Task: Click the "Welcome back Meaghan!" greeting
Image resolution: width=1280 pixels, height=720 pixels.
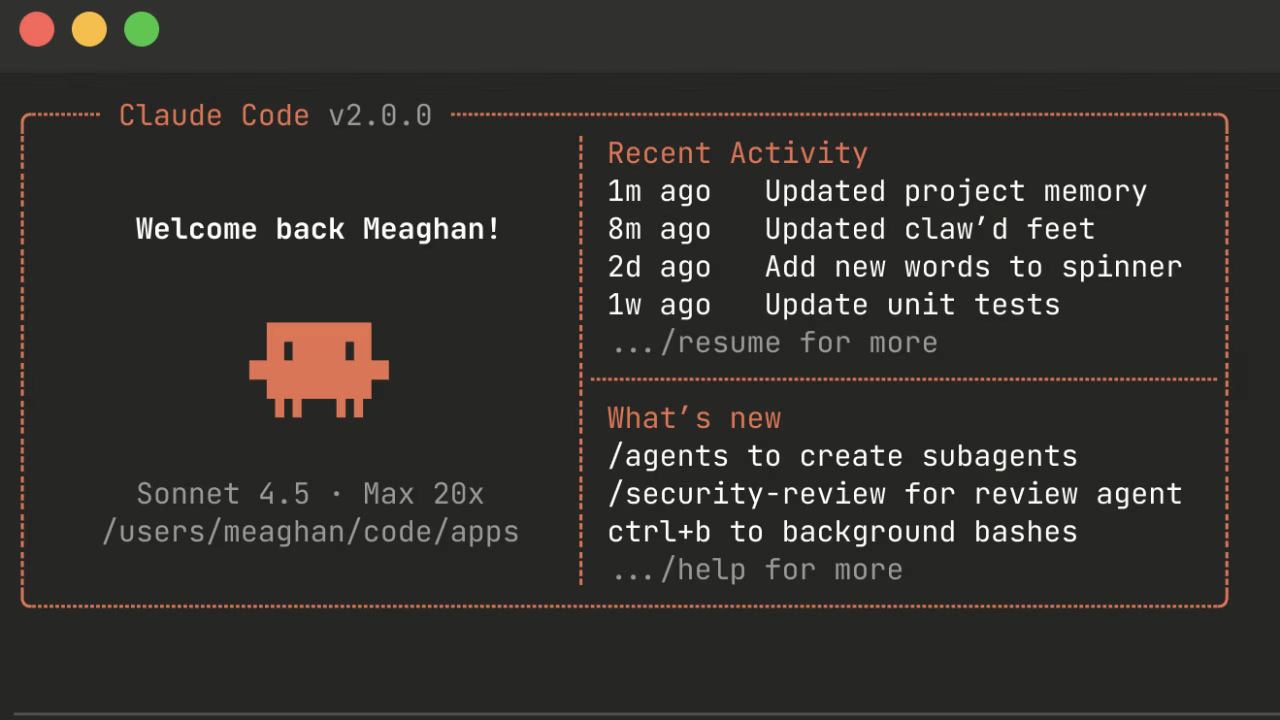Action: tap(318, 229)
